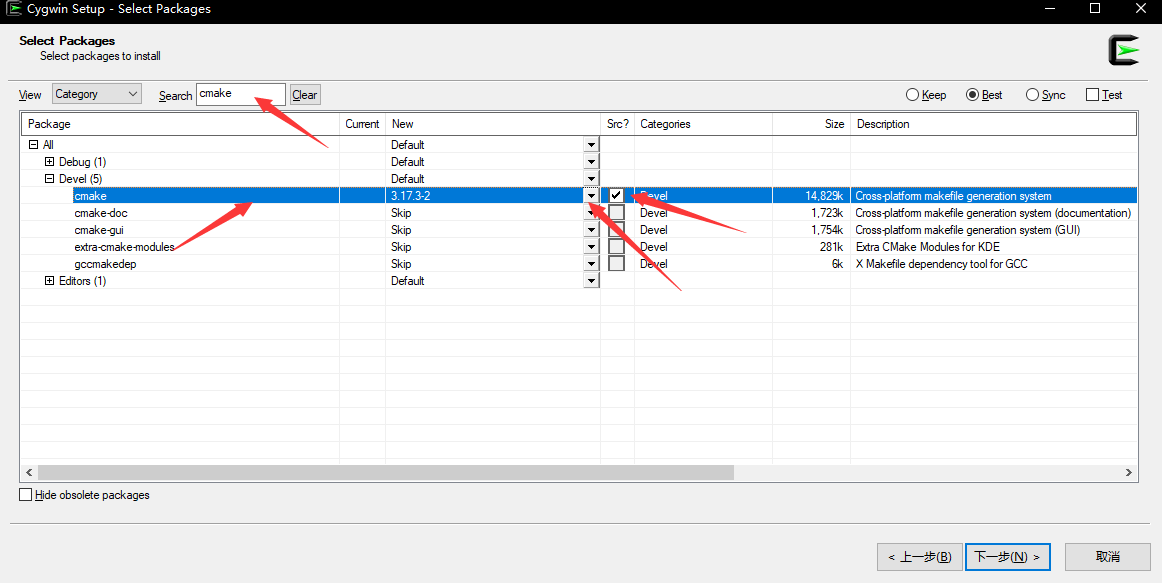The height and width of the screenshot is (583, 1162).
Task: Click the New column header
Action: tap(493, 124)
